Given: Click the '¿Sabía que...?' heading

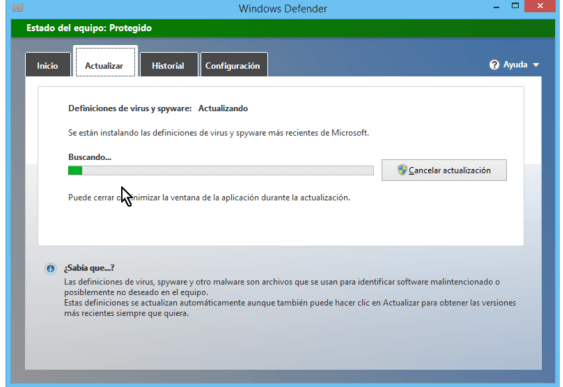Looking at the screenshot, I should [x=89, y=268].
